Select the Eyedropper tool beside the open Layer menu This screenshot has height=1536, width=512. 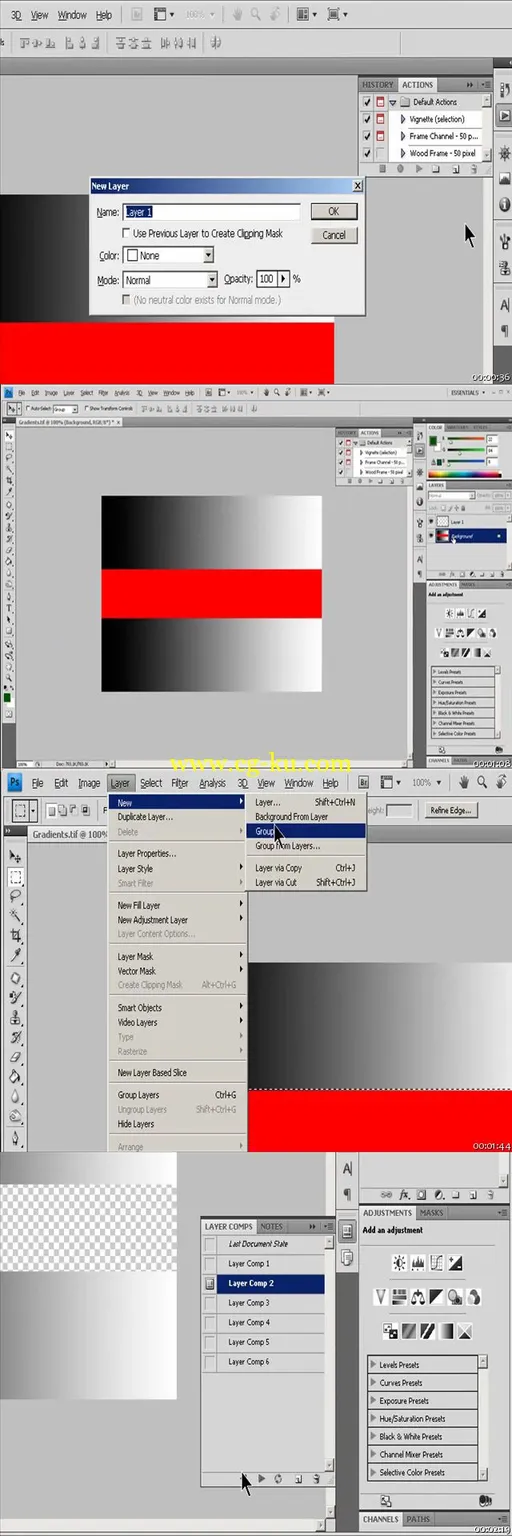(15, 956)
